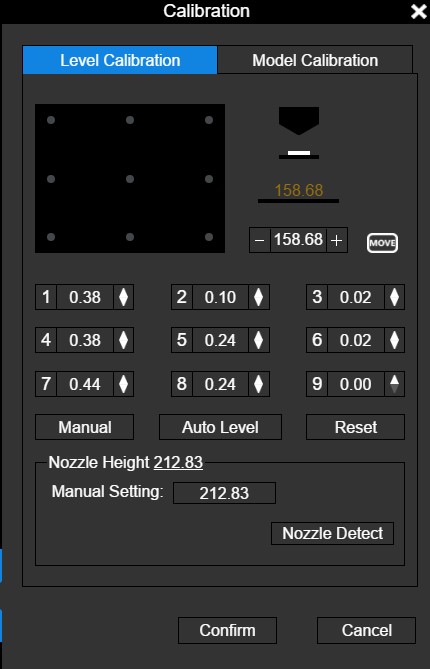
Task: Click the Manual Setting height field
Action: (224, 493)
